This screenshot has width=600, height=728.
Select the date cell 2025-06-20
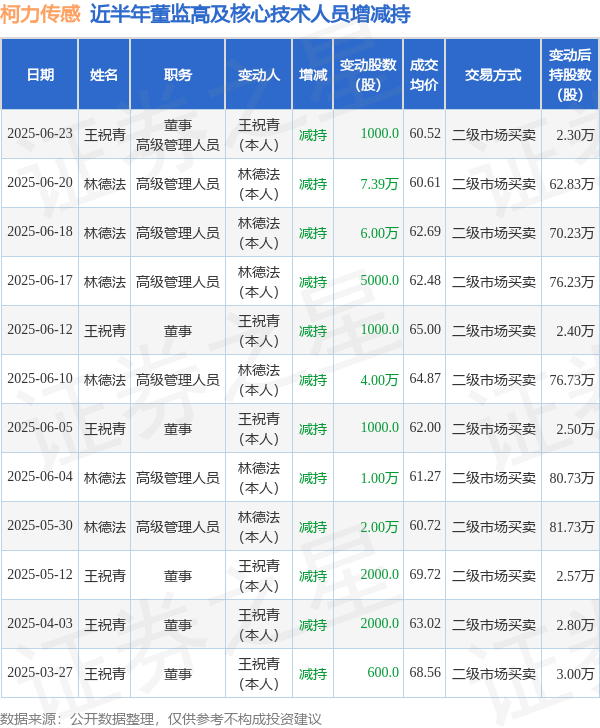tap(40, 182)
